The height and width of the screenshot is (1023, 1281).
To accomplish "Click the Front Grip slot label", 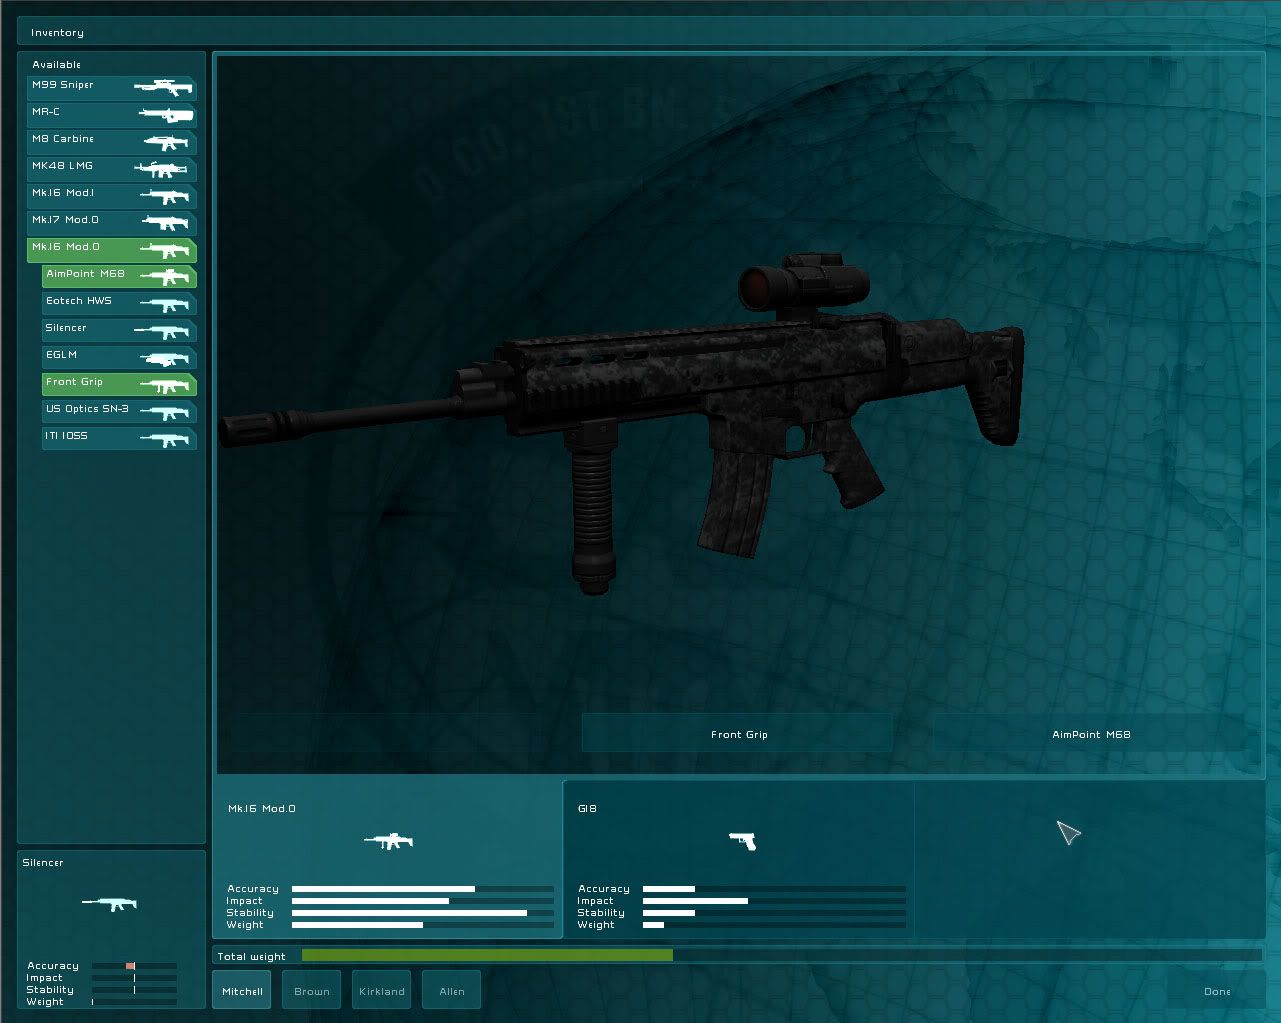I will pos(738,734).
